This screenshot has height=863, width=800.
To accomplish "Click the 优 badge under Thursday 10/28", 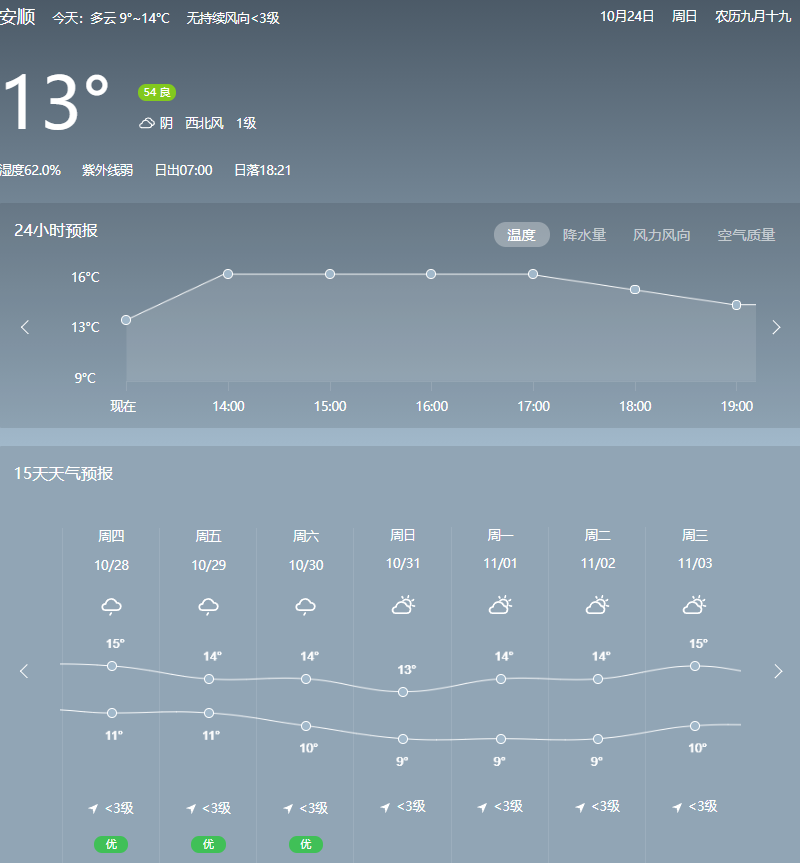I will coord(111,844).
